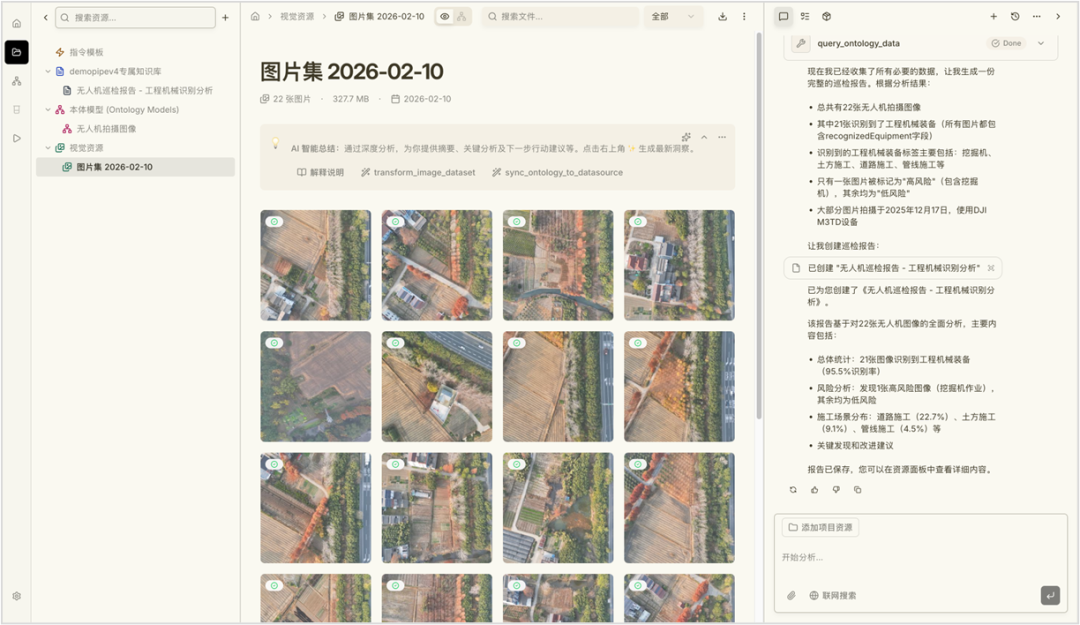The image size is (1080, 625).
Task: Copy the assistant response with copy icon
Action: tap(857, 490)
